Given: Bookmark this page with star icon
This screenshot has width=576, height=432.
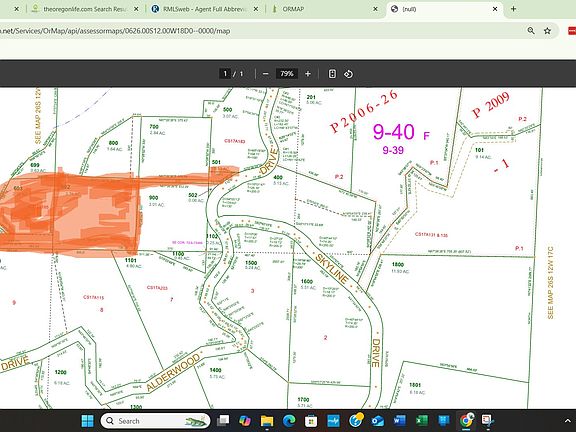Looking at the screenshot, I should pyautogui.click(x=547, y=31).
